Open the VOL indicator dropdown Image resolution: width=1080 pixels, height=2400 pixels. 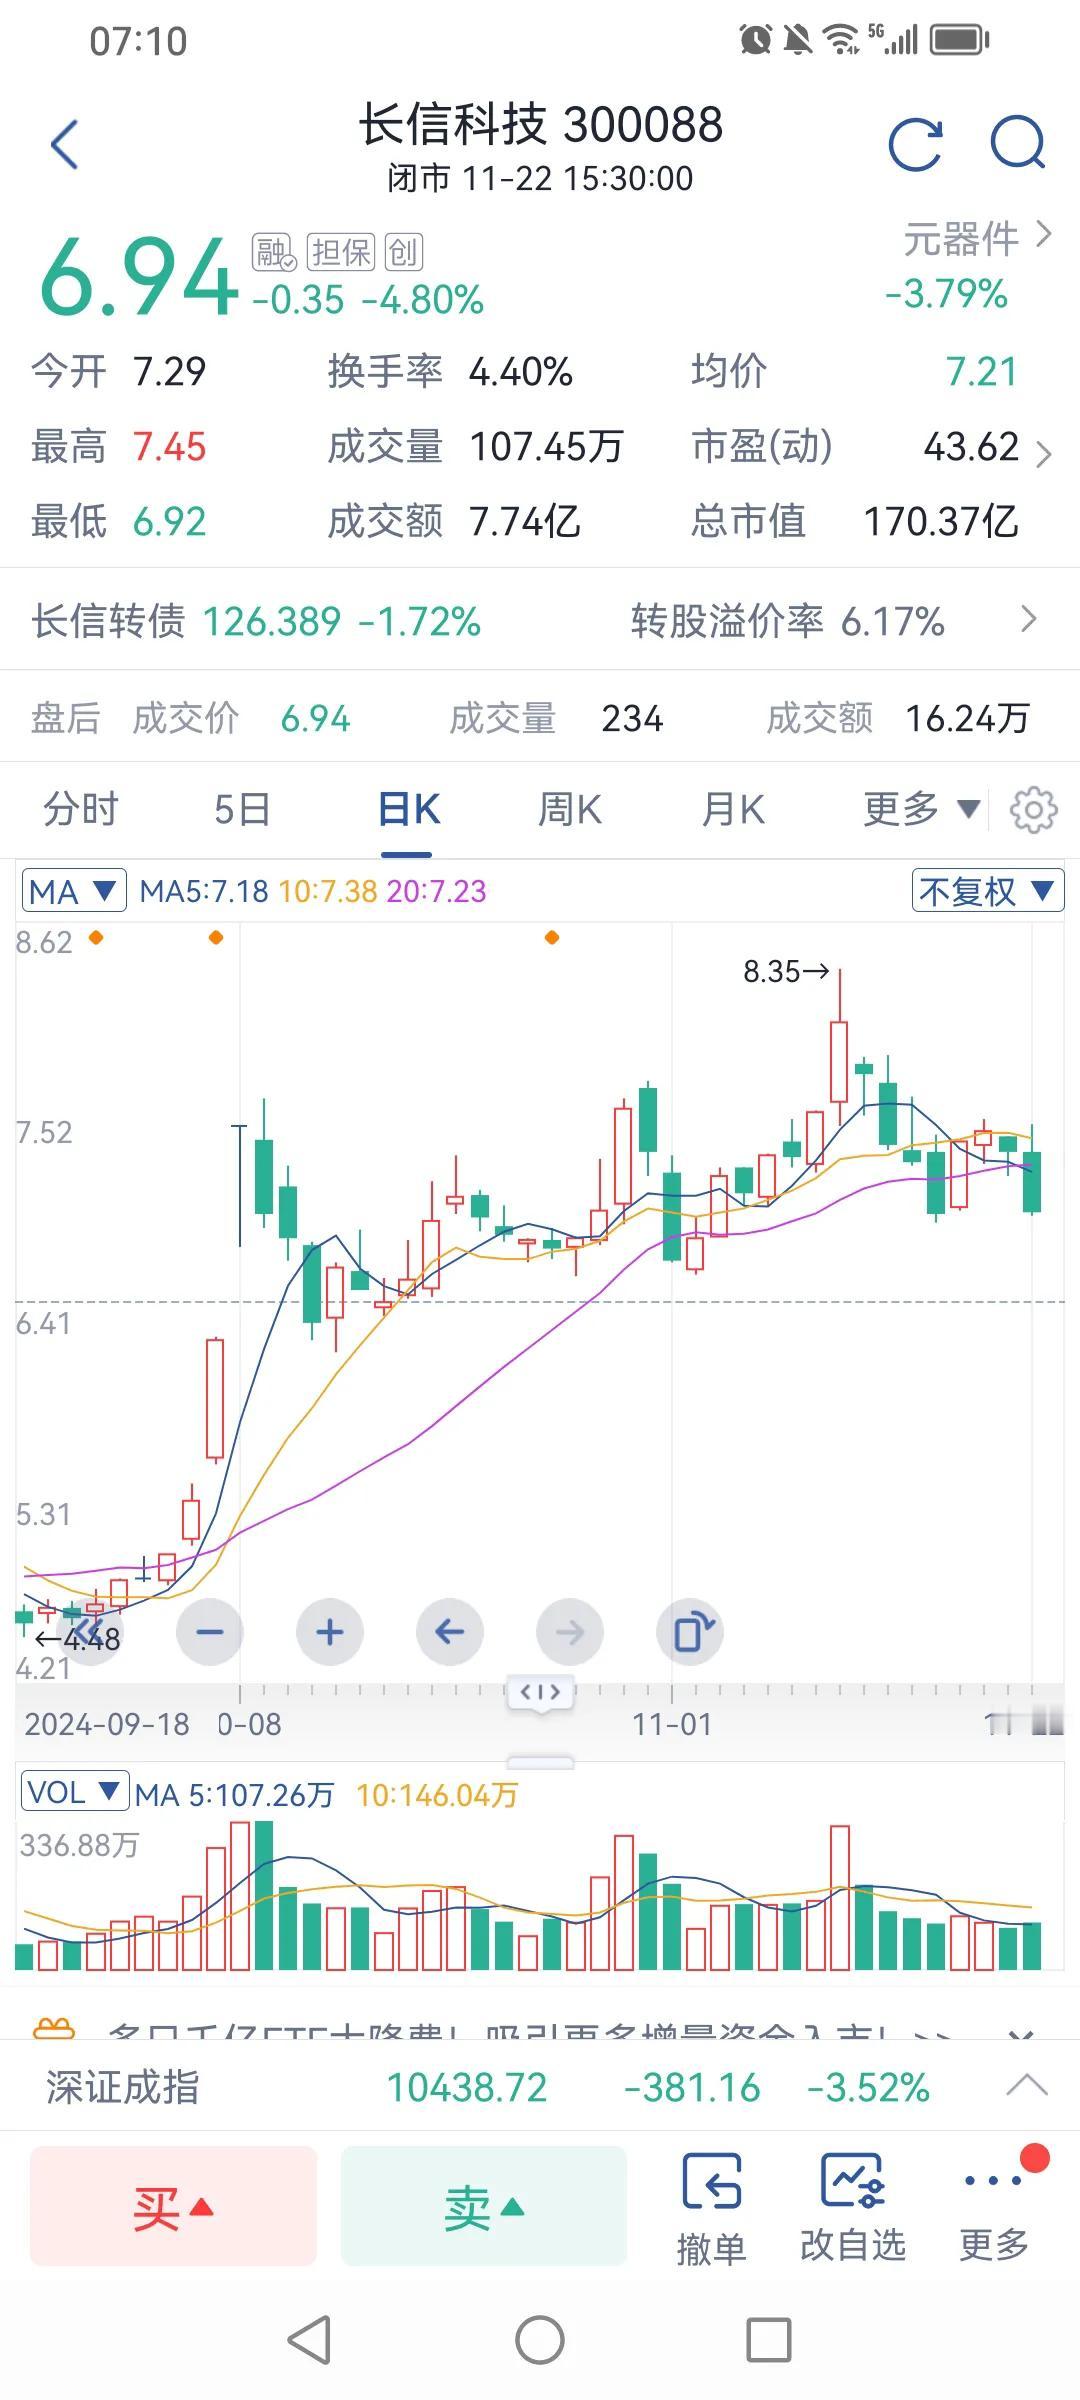click(74, 1792)
